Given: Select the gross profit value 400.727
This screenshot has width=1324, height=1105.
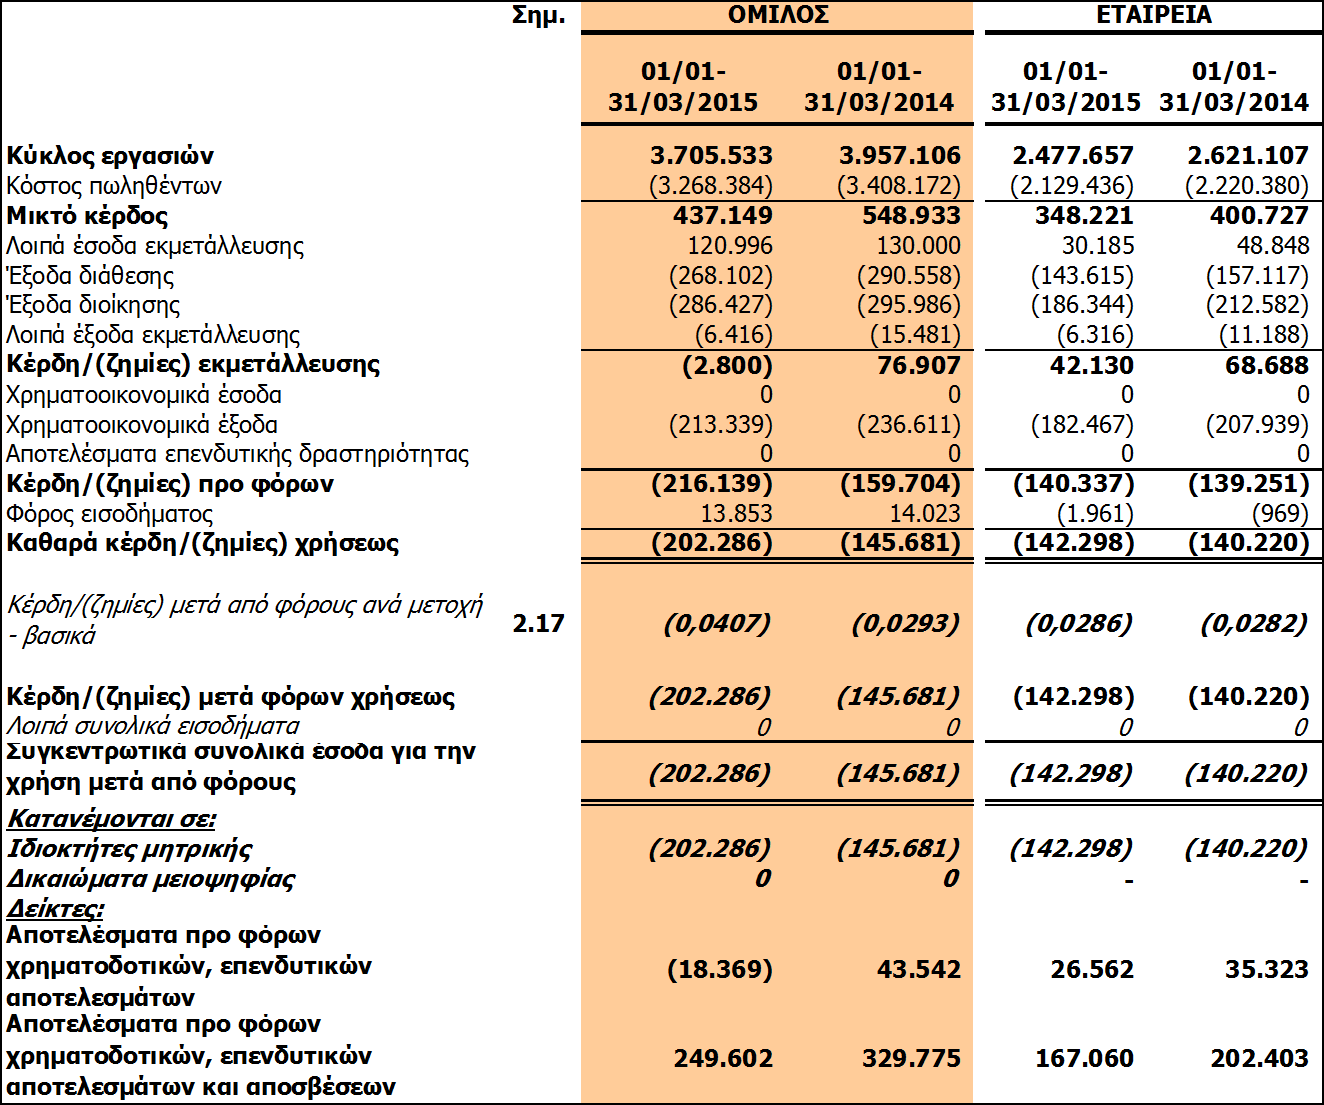Looking at the screenshot, I should point(1259,216).
